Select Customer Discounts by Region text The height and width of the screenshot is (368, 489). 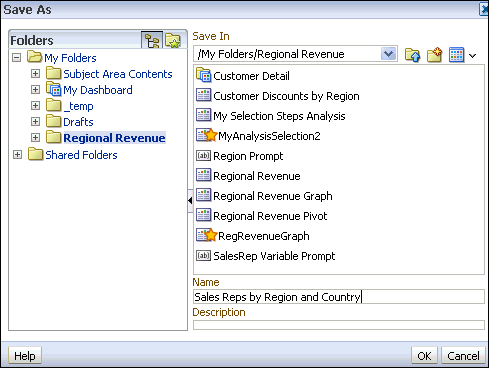pos(286,96)
